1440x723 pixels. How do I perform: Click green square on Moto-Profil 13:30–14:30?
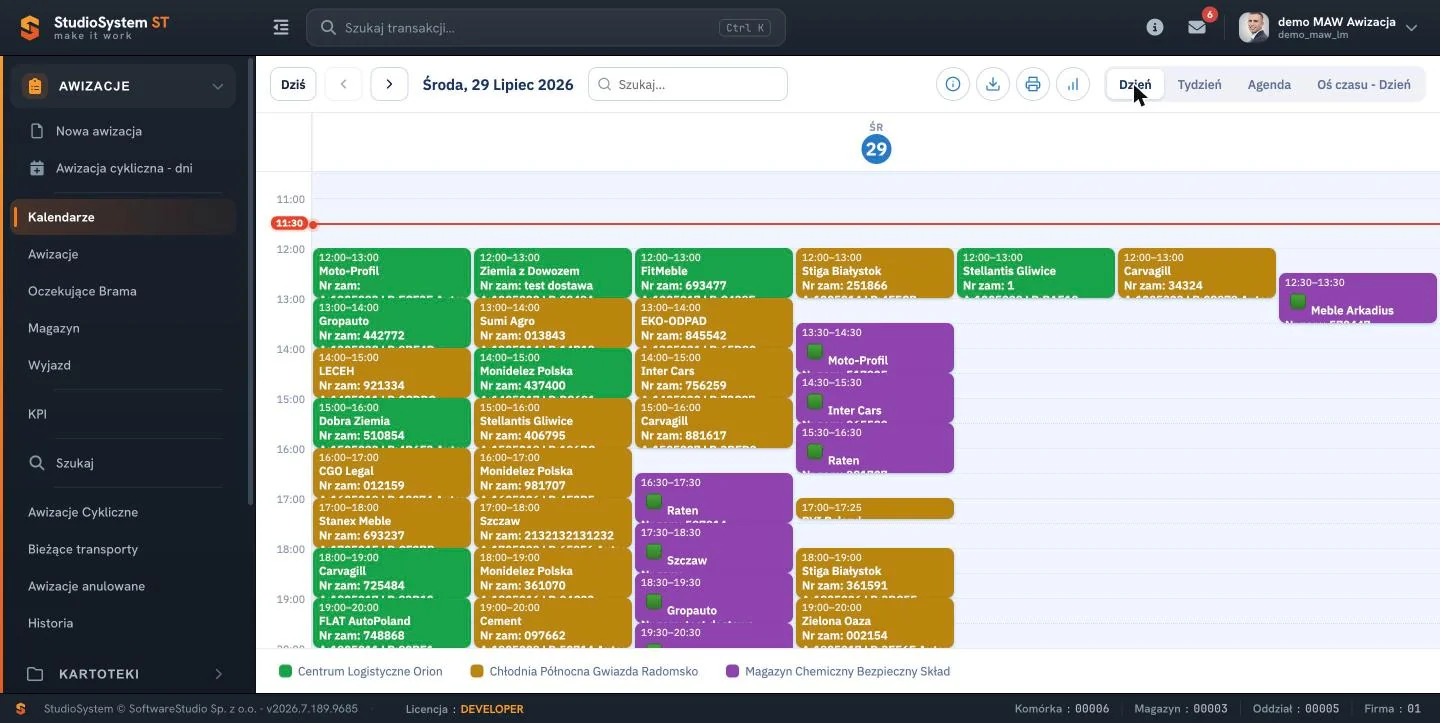click(x=815, y=351)
